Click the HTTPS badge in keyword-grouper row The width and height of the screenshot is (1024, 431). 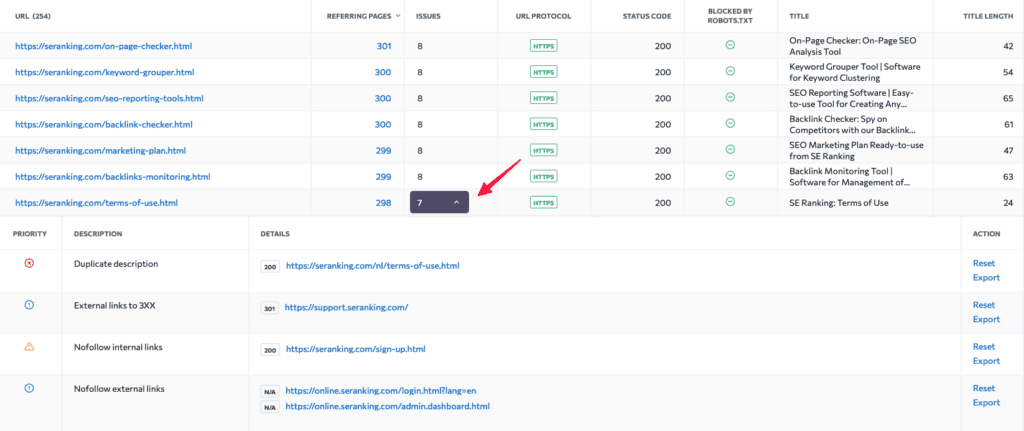pos(543,72)
